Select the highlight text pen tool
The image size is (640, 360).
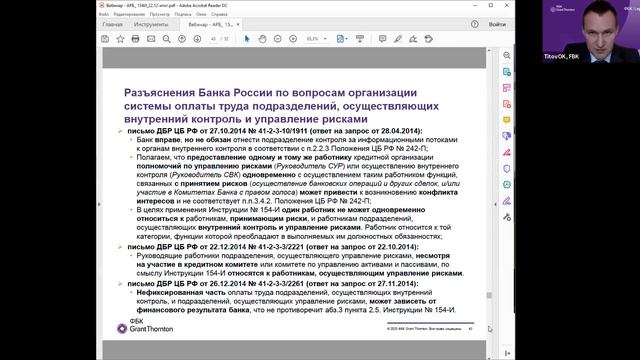[398, 39]
